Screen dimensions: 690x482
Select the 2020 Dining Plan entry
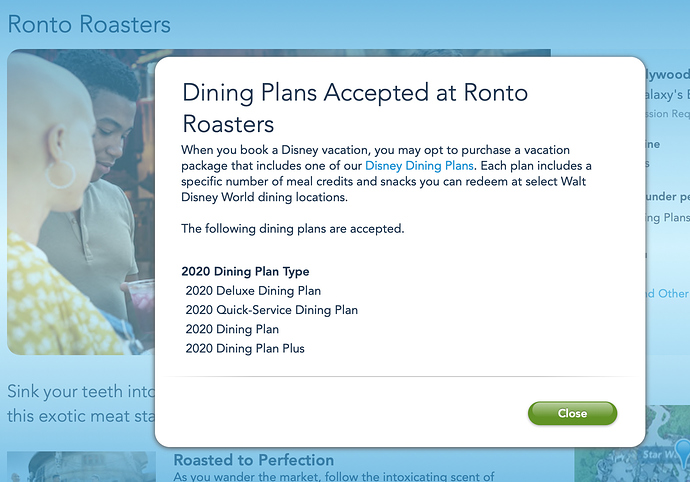pos(232,329)
